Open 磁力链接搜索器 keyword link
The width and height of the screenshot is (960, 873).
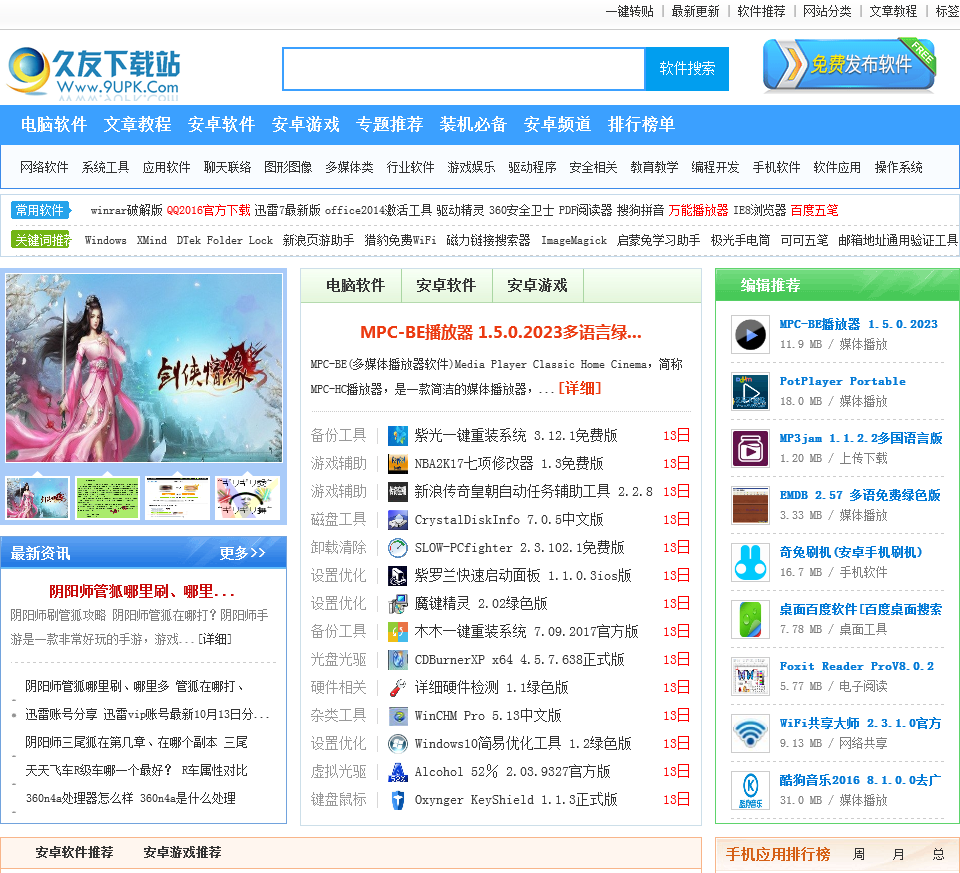tap(488, 241)
